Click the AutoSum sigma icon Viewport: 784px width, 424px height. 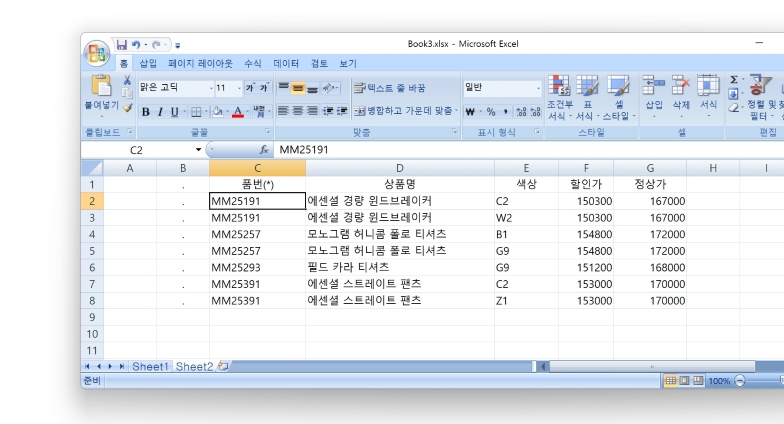734,80
